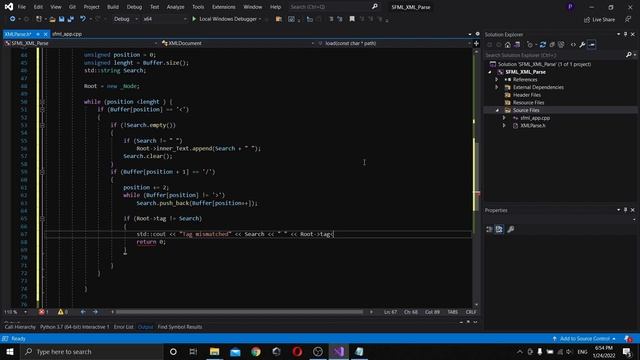Viewport: 640px width, 360px height.
Task: Click the Undo arrow icon
Action: click(83, 19)
